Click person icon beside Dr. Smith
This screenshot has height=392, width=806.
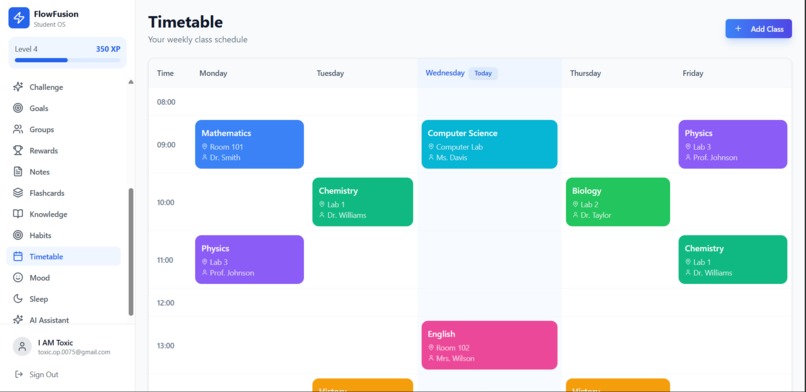205,157
